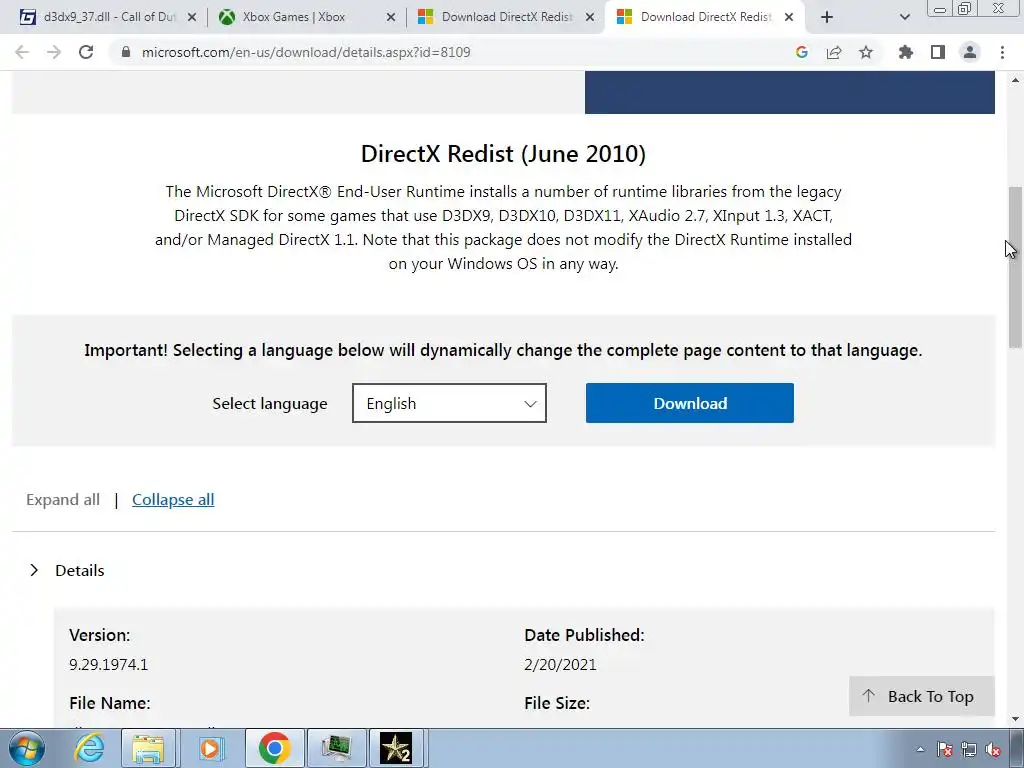
Task: Click the address bar URL
Action: click(x=306, y=52)
